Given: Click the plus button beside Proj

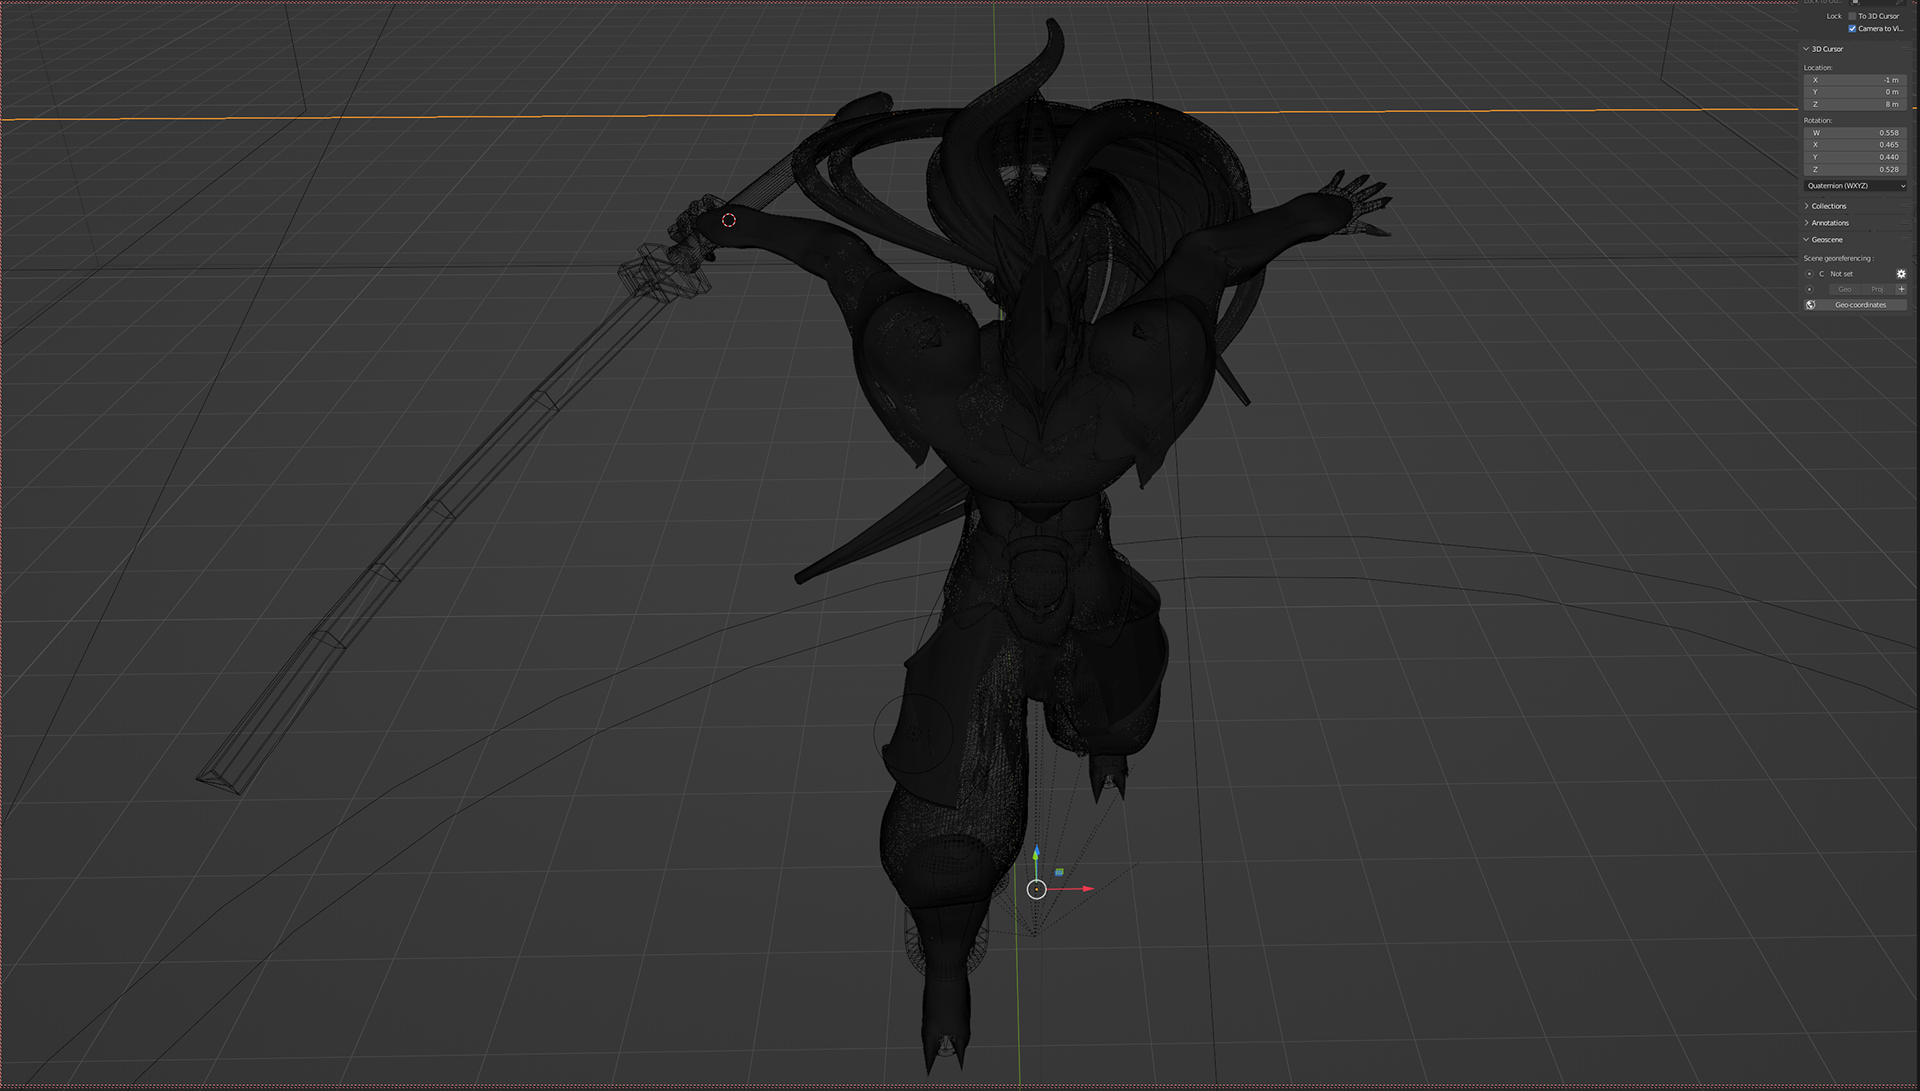Looking at the screenshot, I should click(x=1901, y=289).
